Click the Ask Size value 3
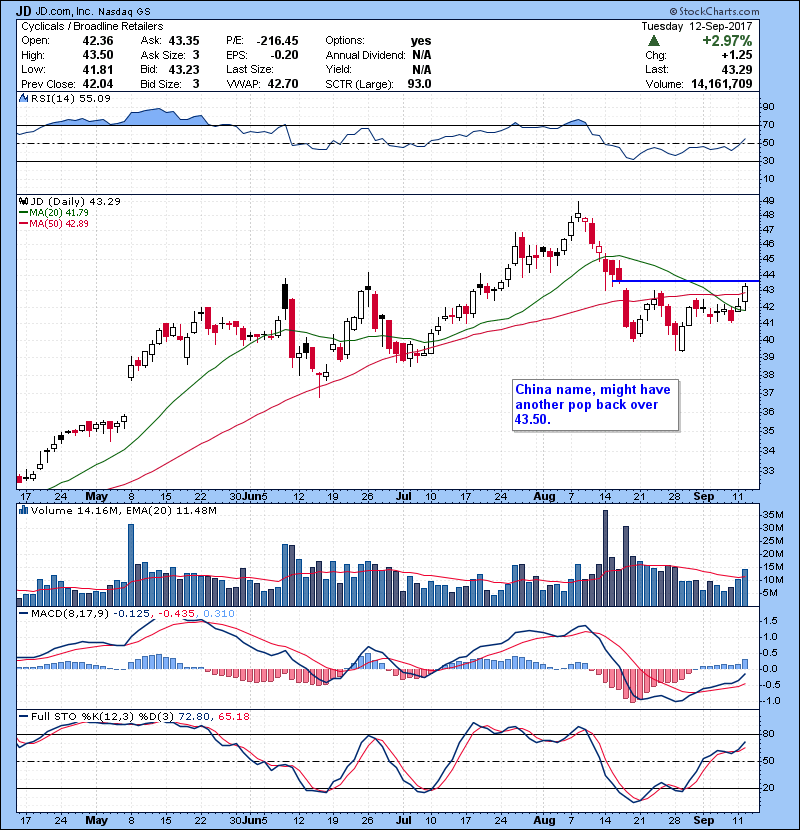The width and height of the screenshot is (800, 830). 196,55
